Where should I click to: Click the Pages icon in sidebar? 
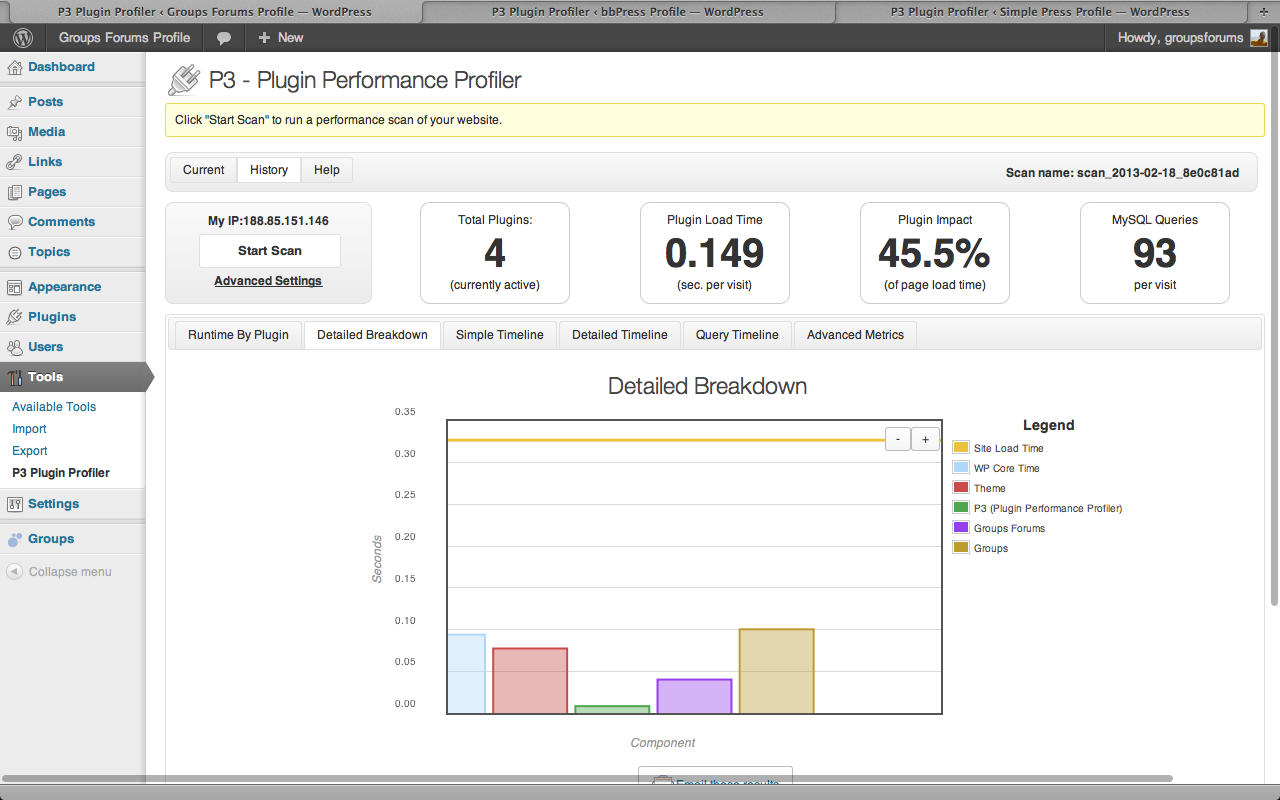[x=15, y=192]
